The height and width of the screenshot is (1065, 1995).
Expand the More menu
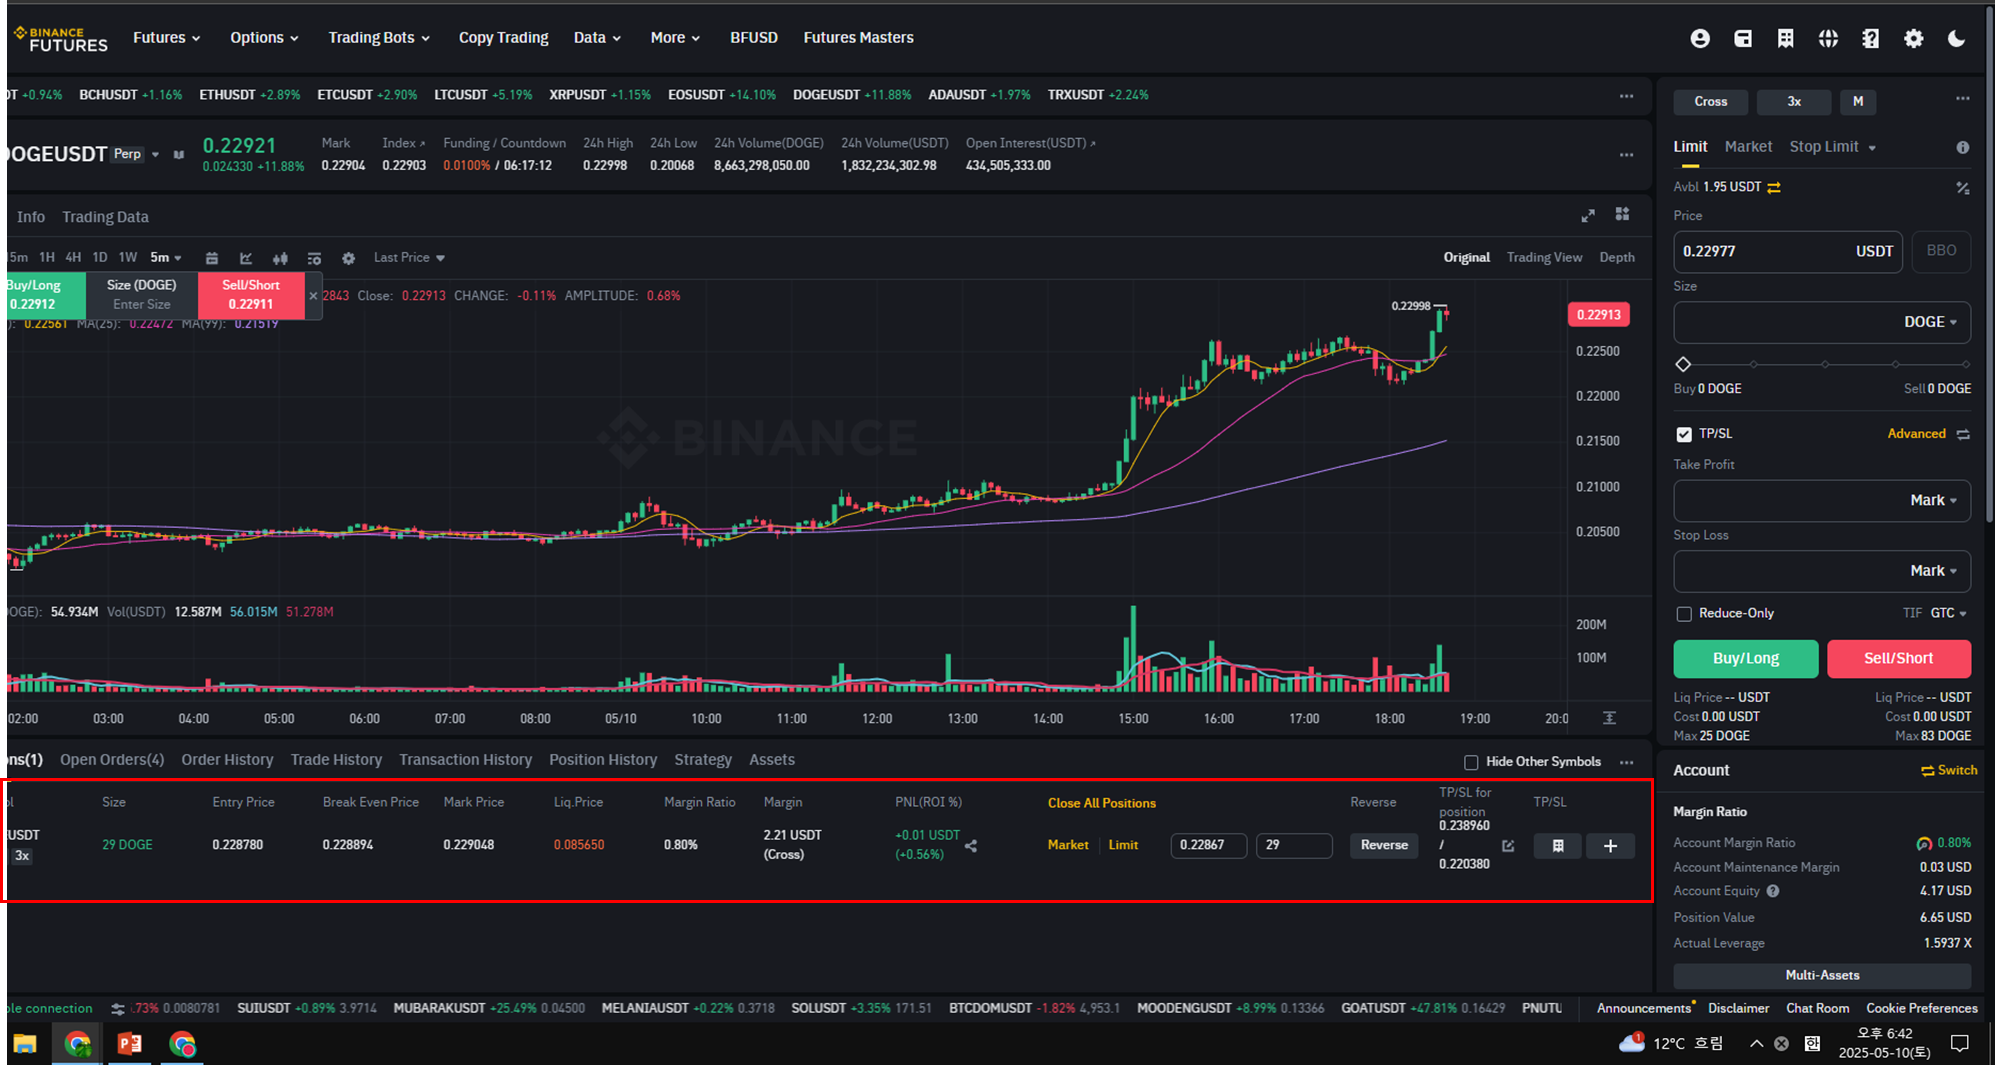[x=675, y=38]
